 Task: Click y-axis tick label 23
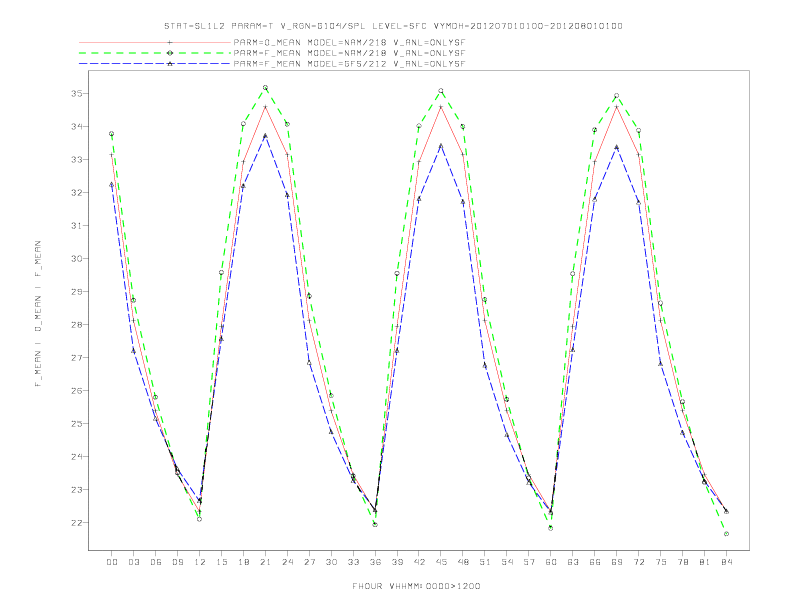[77, 490]
